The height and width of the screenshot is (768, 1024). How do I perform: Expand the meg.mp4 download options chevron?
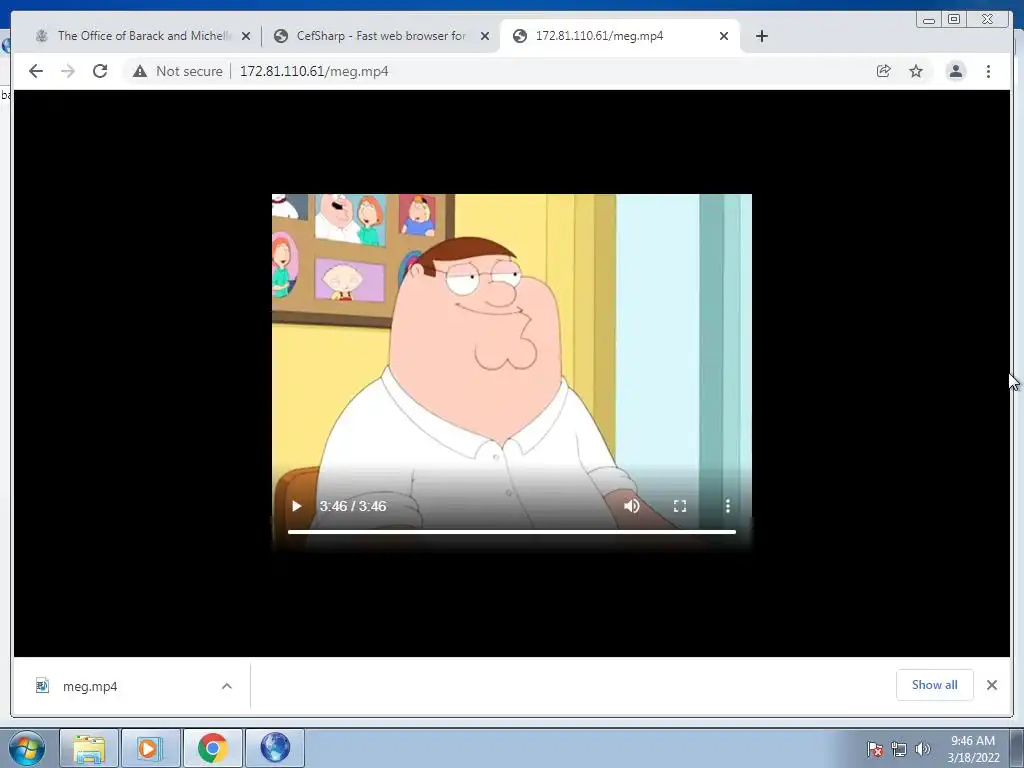(227, 686)
